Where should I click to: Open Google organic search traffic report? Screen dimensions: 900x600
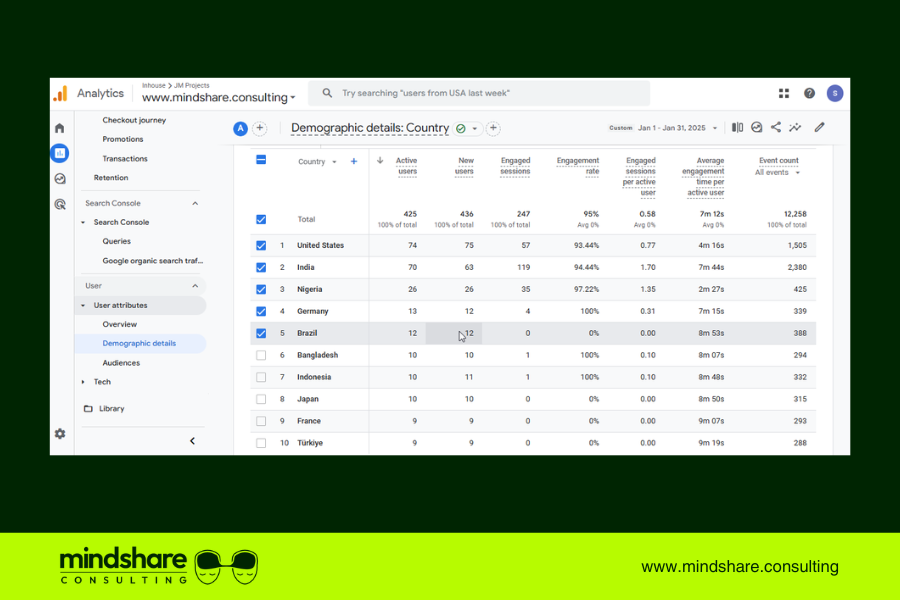[x=153, y=261]
